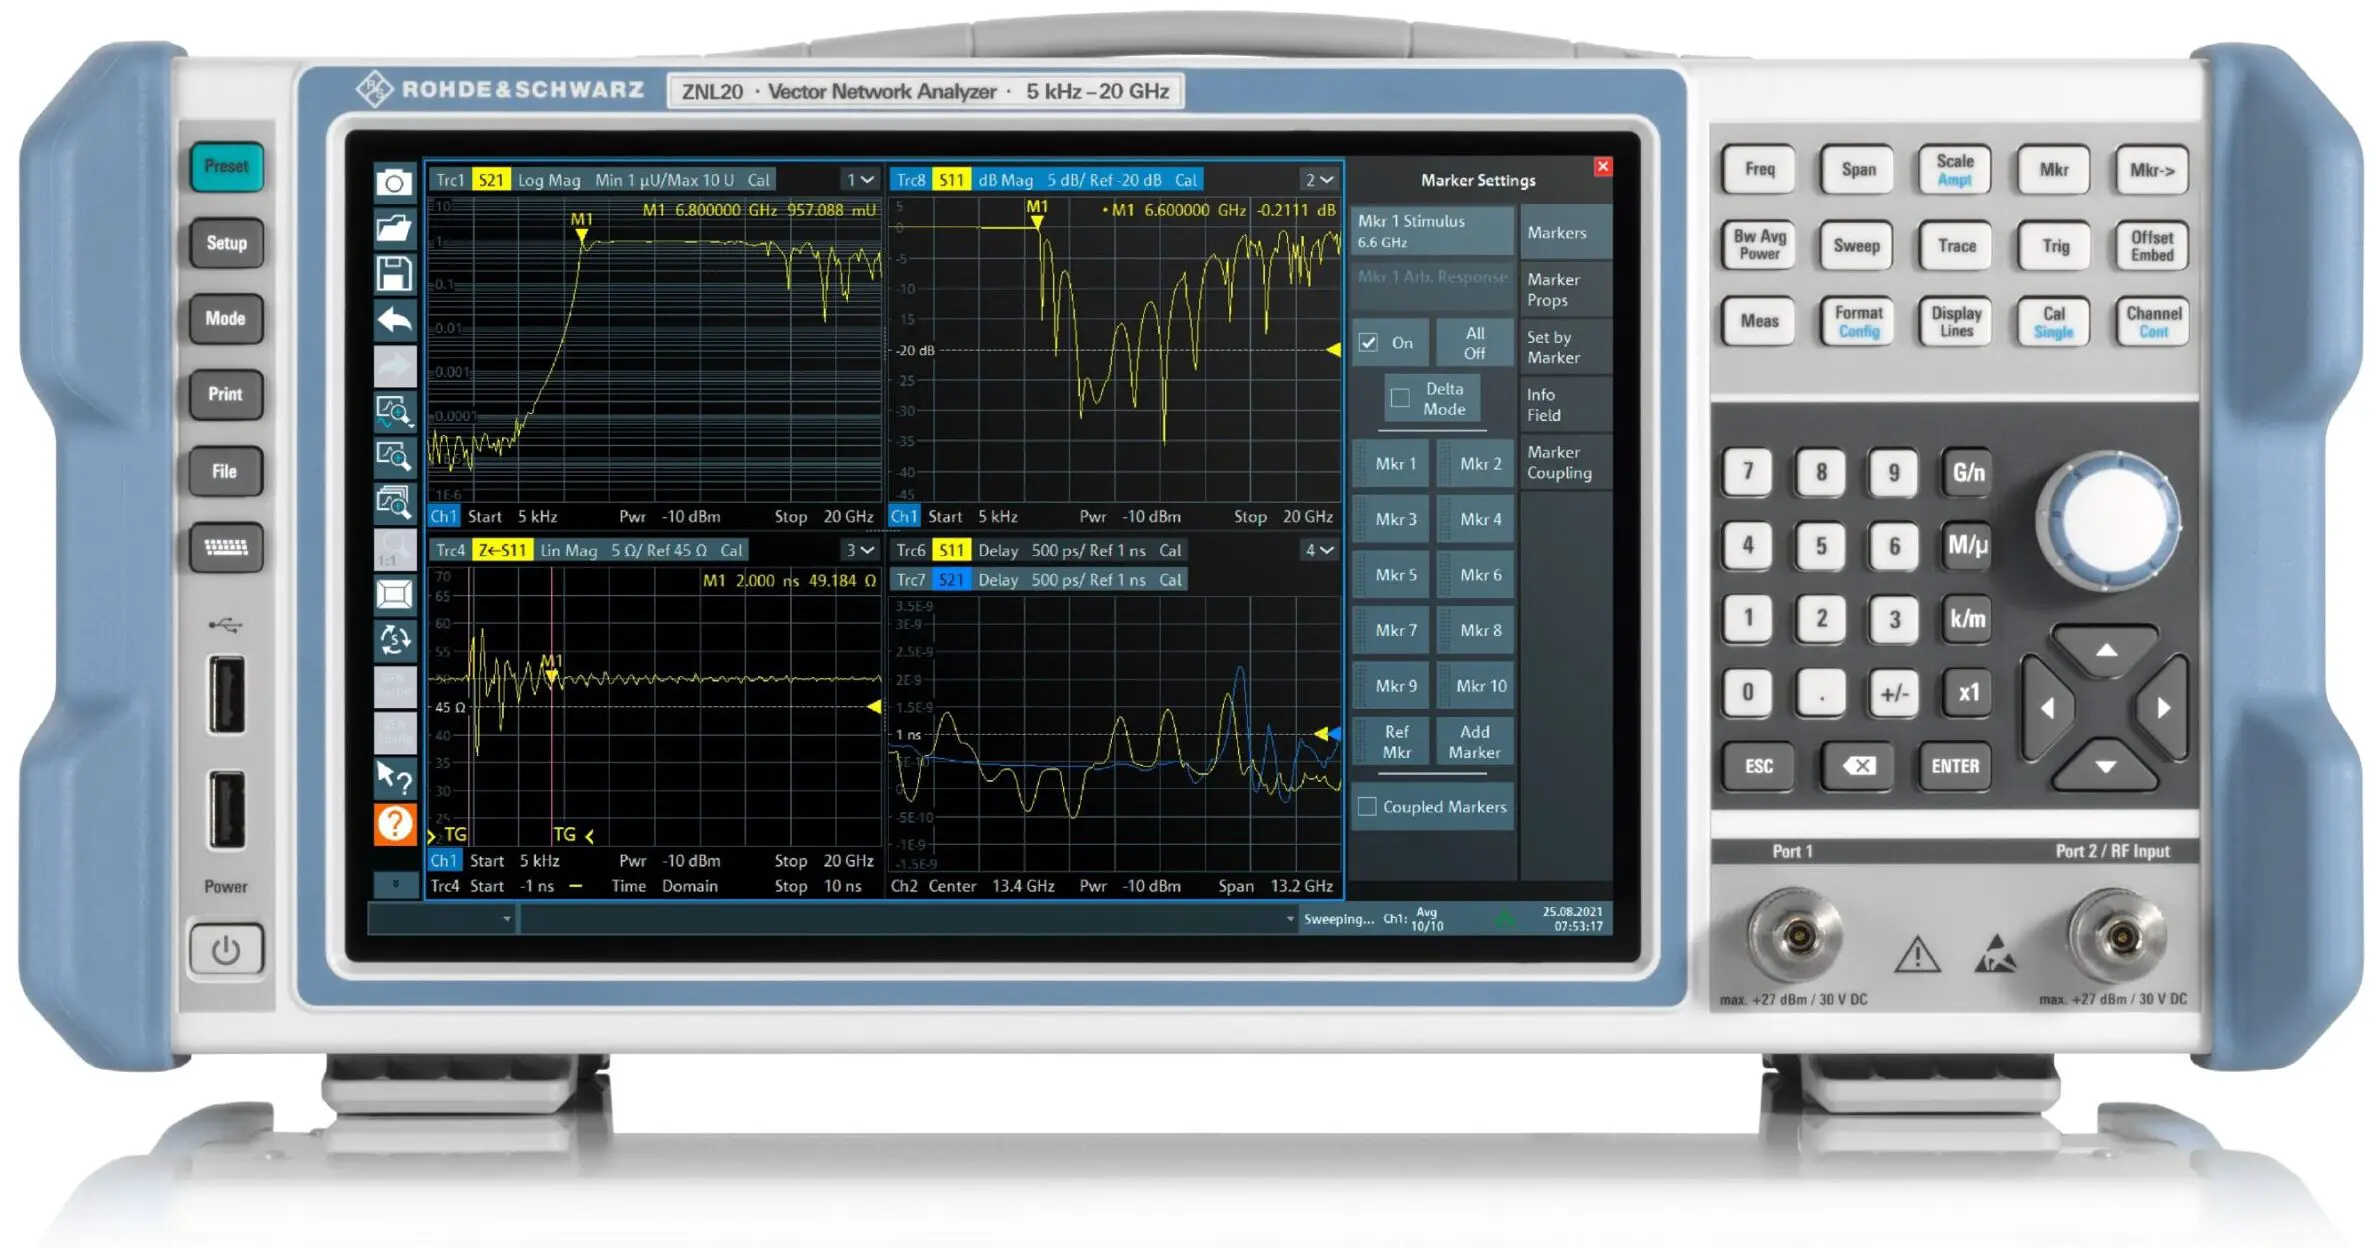This screenshot has height=1248, width=2374.
Task: Uncheck the marker On checkbox
Action: coord(1369,342)
